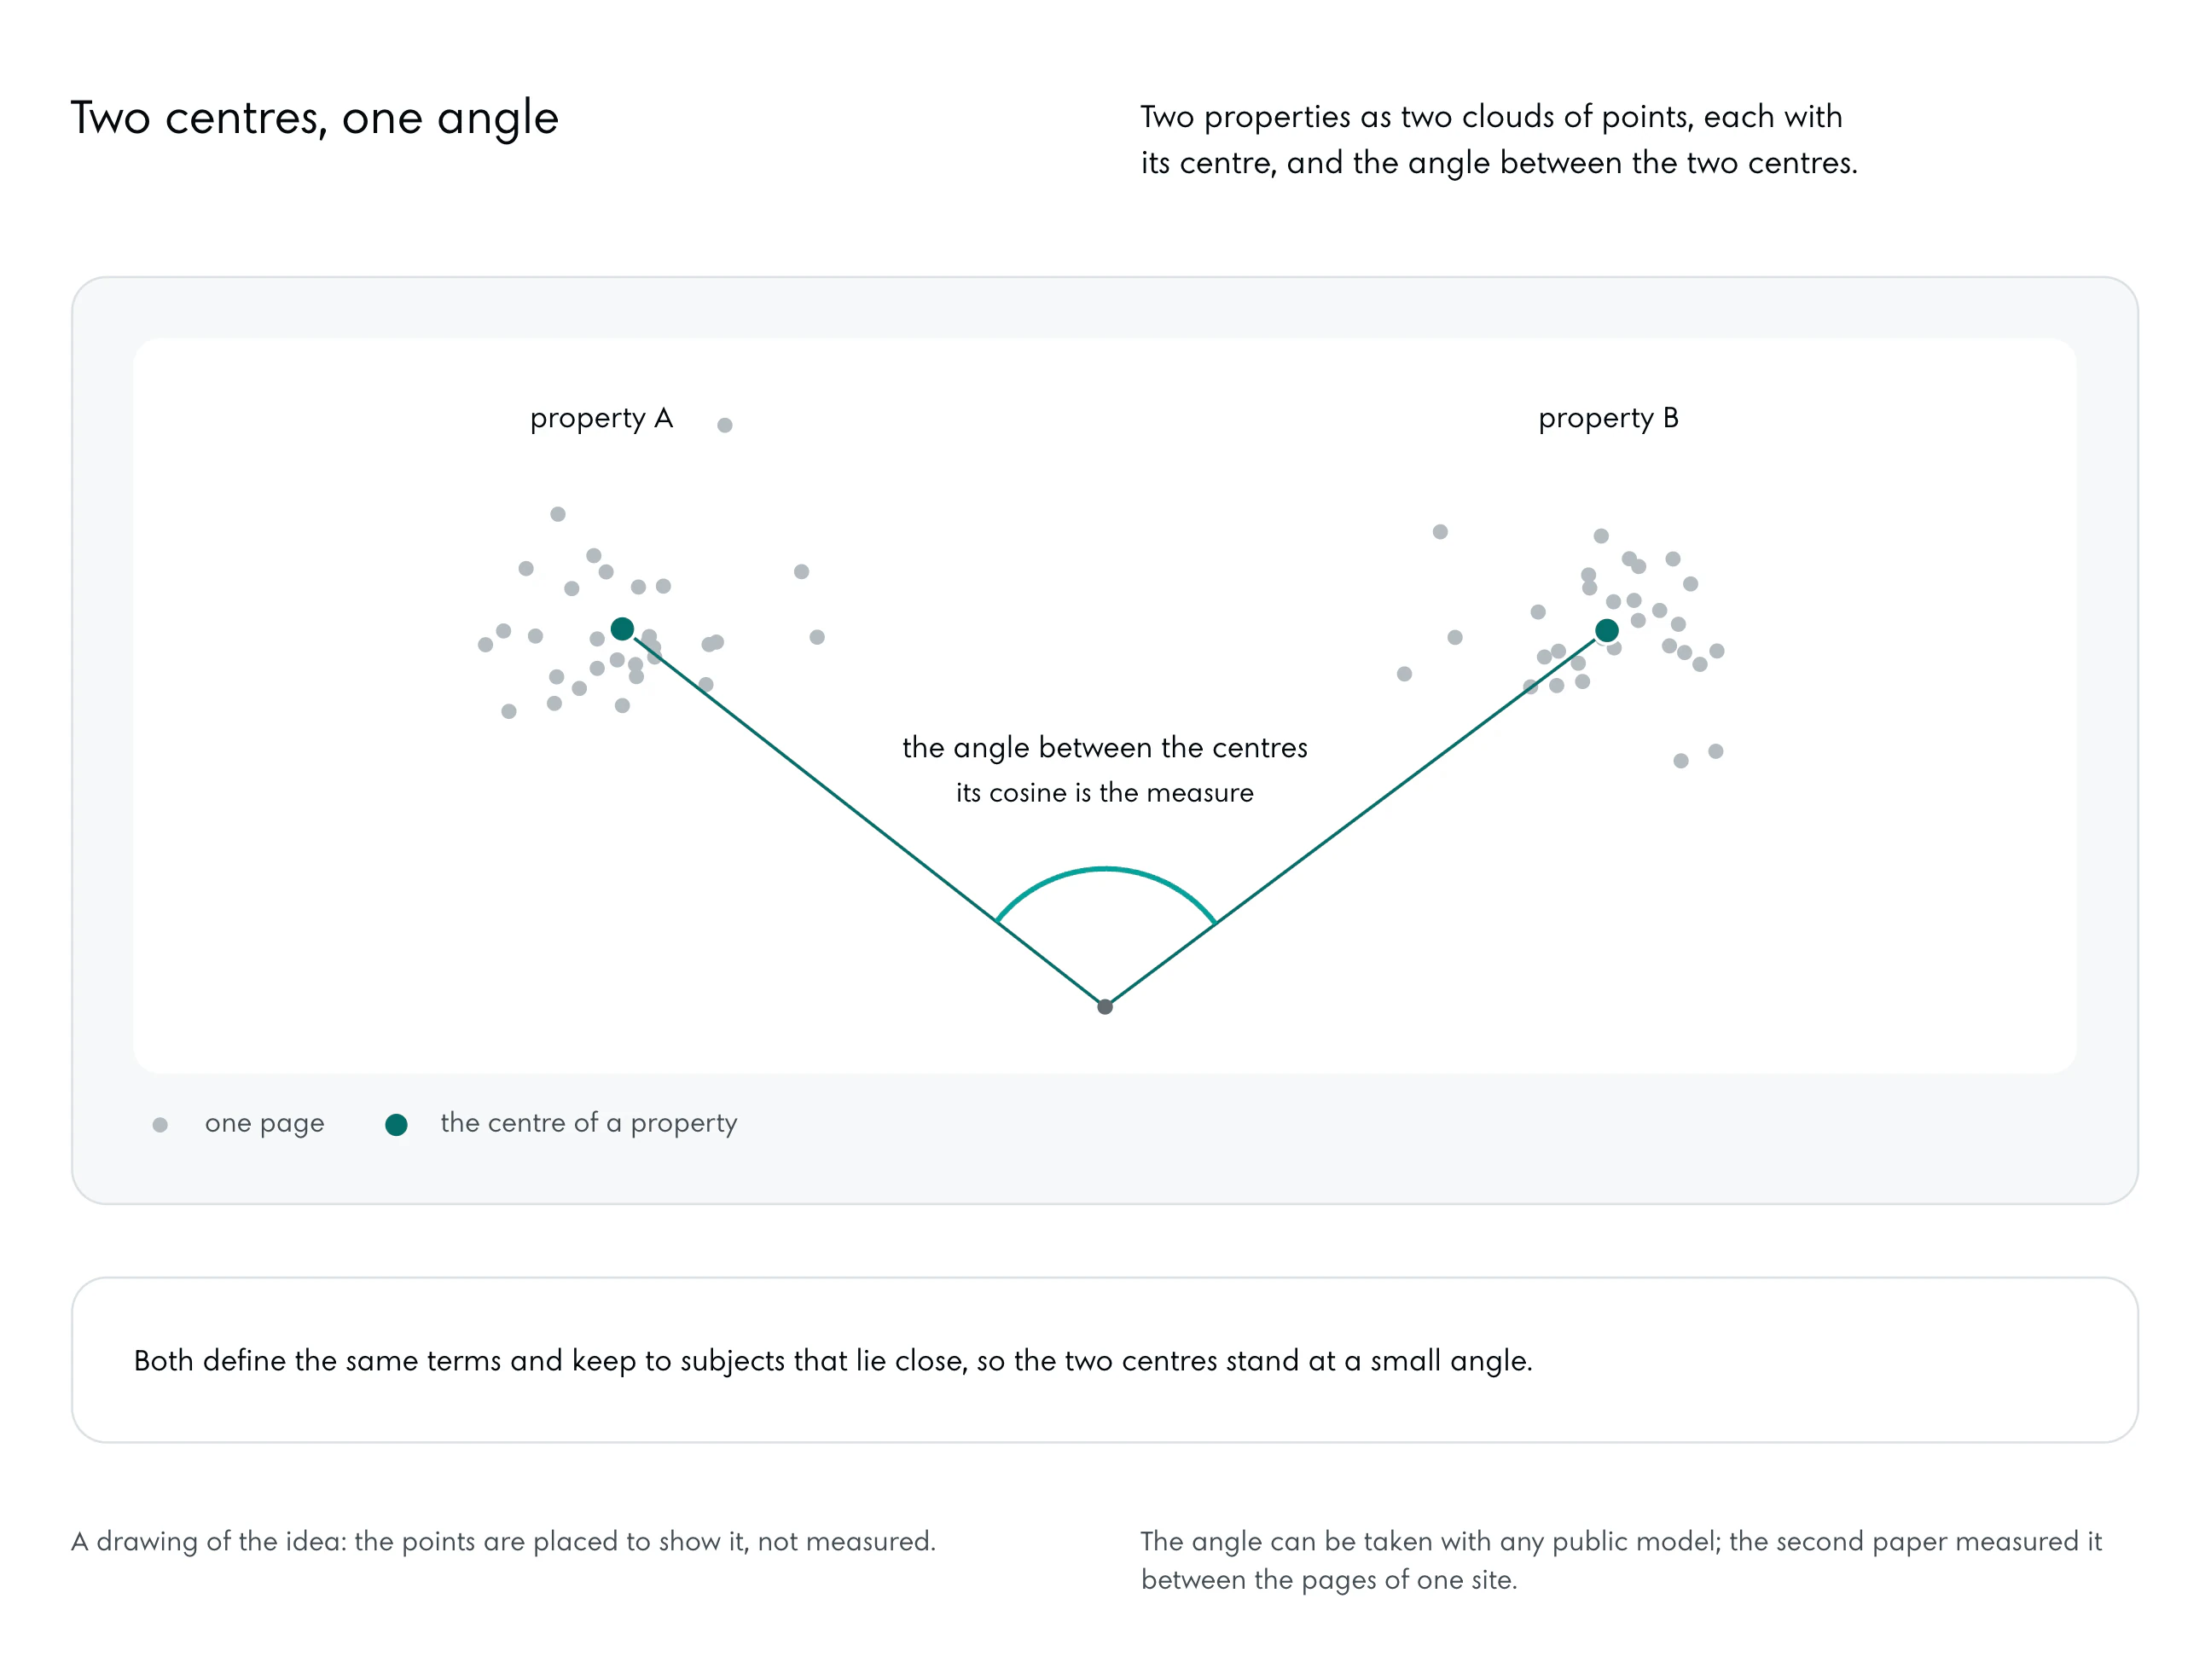Viewport: 2211px width, 1680px height.
Task: Select 'one page' legend text
Action: pos(265,1123)
